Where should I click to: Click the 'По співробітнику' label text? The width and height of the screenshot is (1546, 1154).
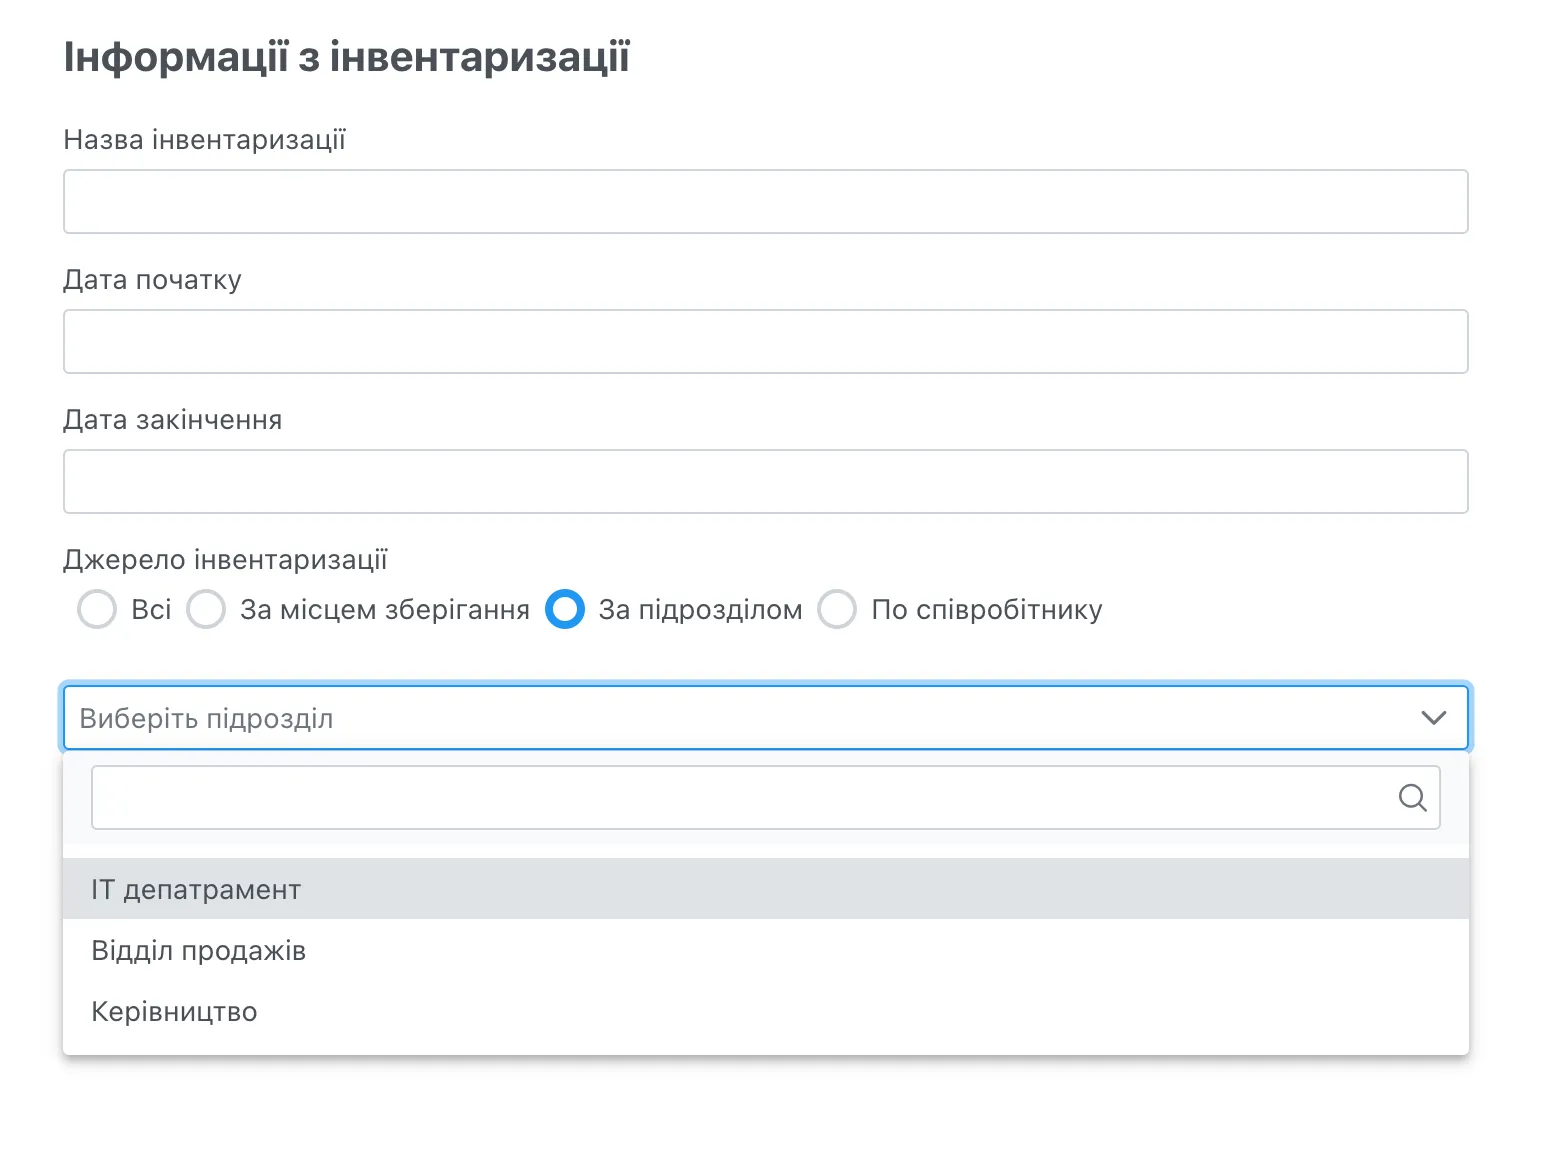point(986,610)
